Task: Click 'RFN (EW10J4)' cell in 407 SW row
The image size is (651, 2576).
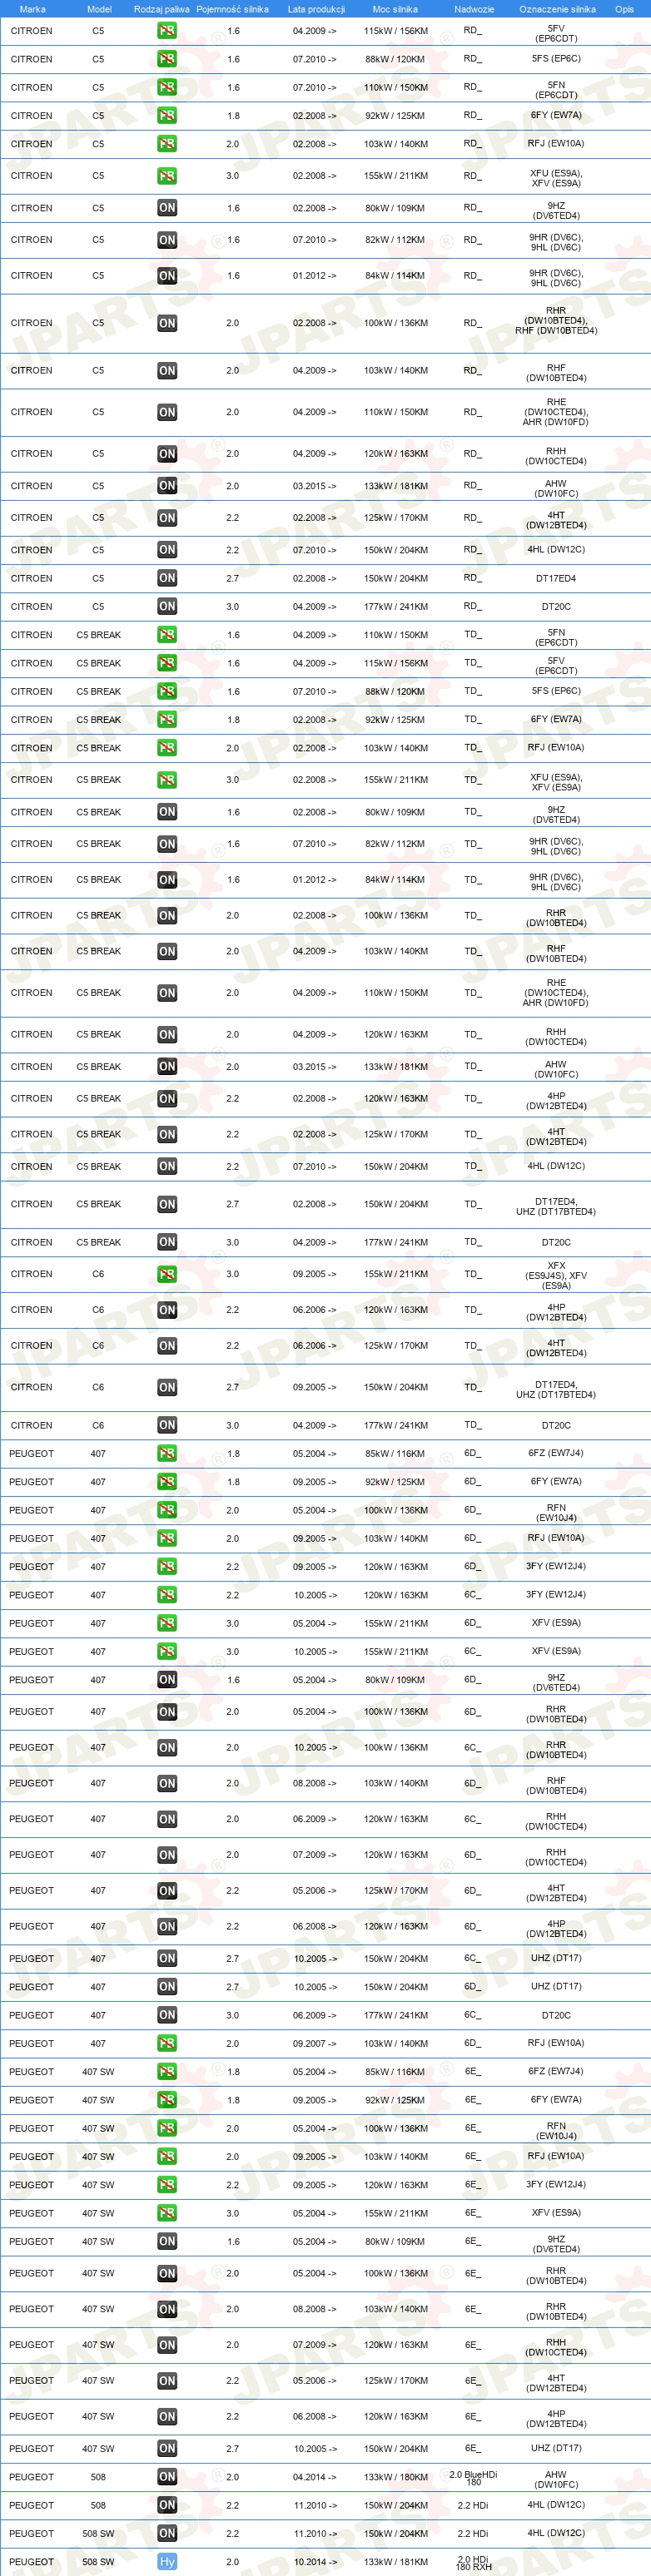Action: point(556,2131)
